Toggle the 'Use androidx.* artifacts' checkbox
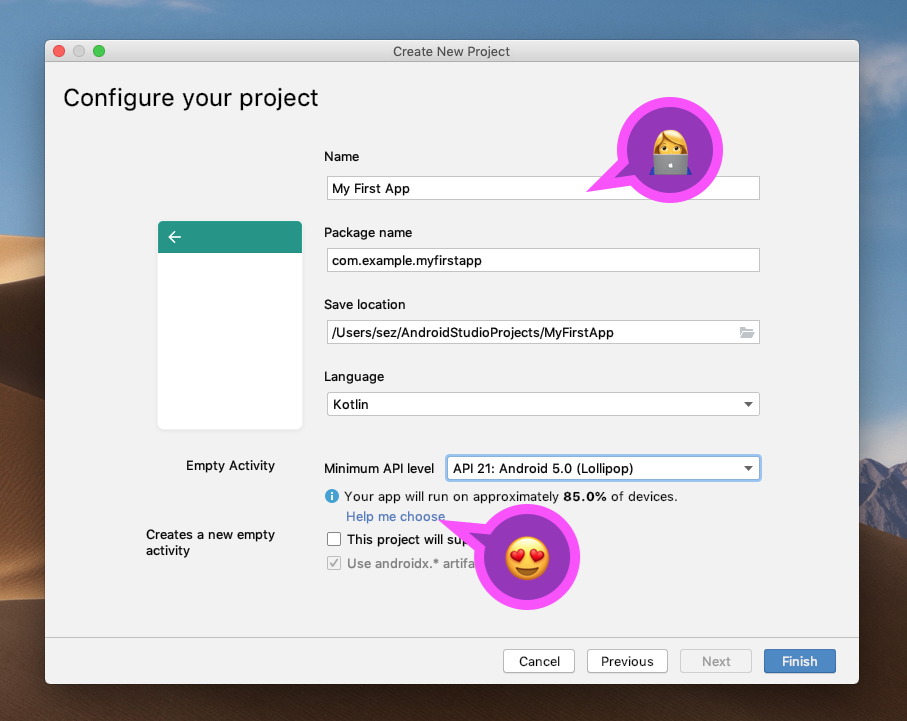The height and width of the screenshot is (721, 907). point(334,563)
